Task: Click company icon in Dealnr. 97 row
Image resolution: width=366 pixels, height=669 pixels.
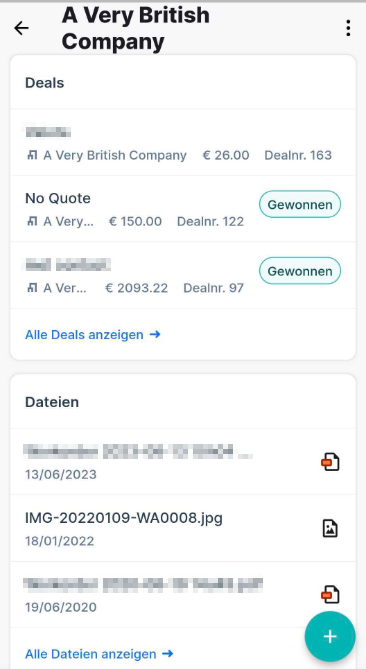Action: point(32,288)
